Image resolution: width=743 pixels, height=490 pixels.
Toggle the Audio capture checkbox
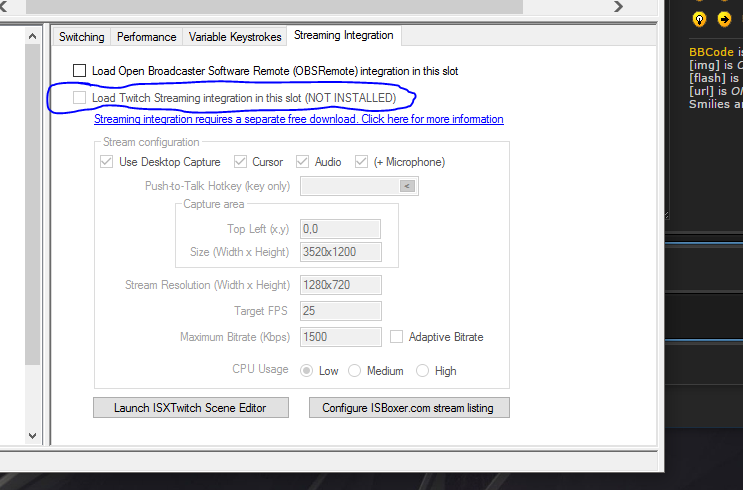(302, 162)
